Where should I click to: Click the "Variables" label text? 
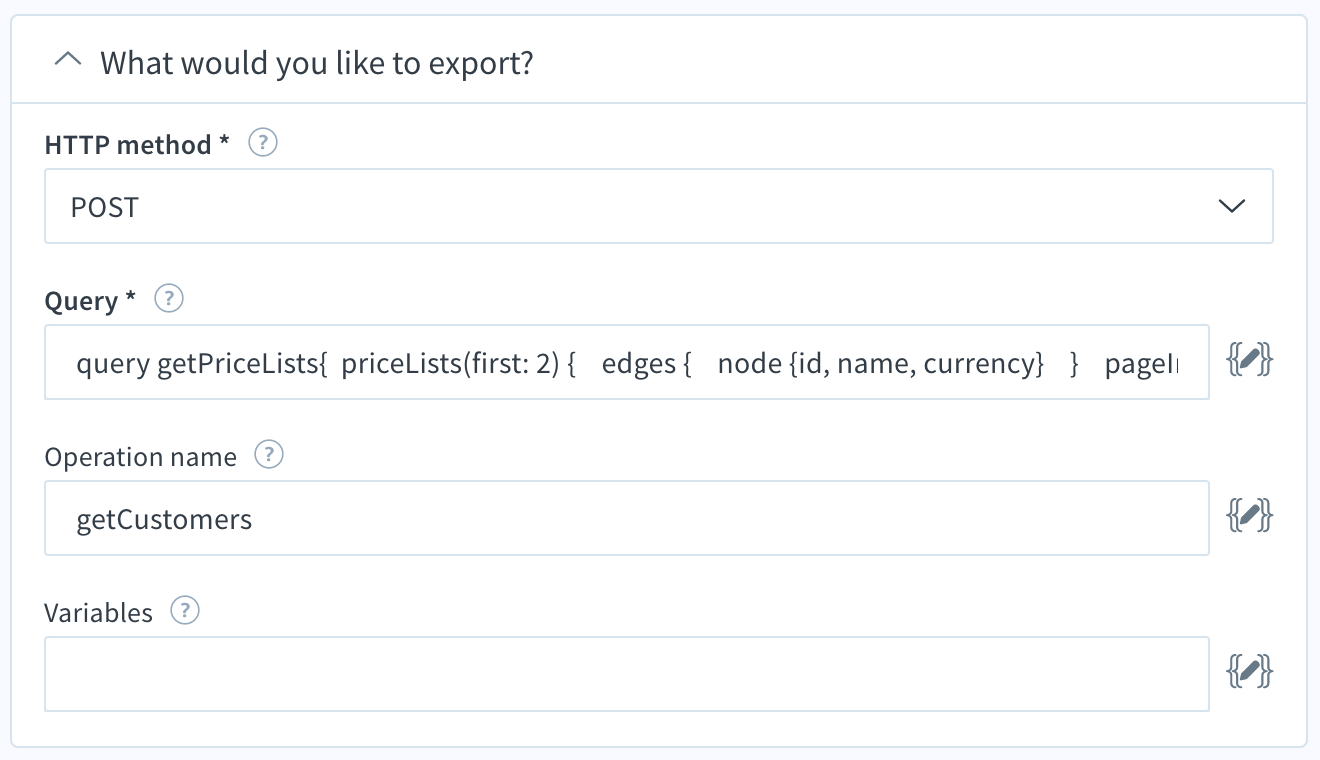click(x=99, y=613)
